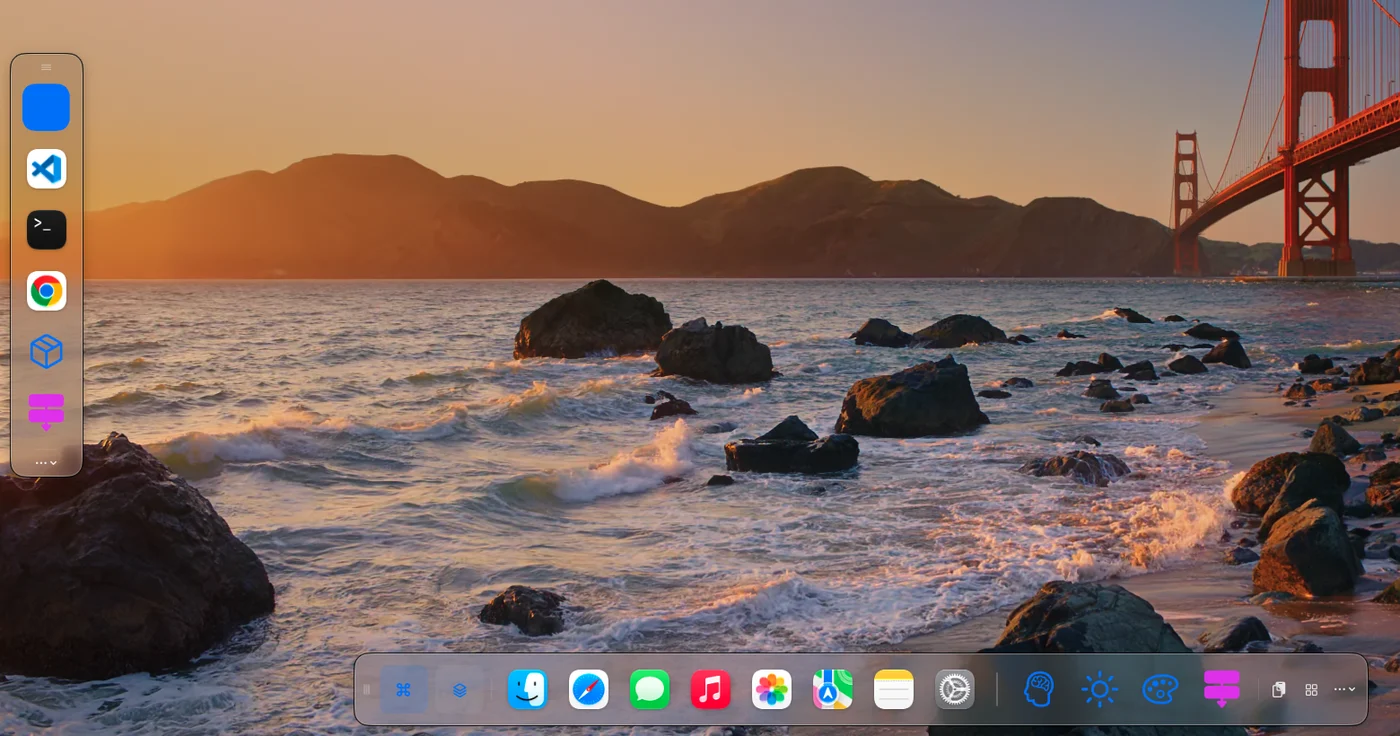Open the blue cube package icon
1400x736 pixels.
click(46, 351)
